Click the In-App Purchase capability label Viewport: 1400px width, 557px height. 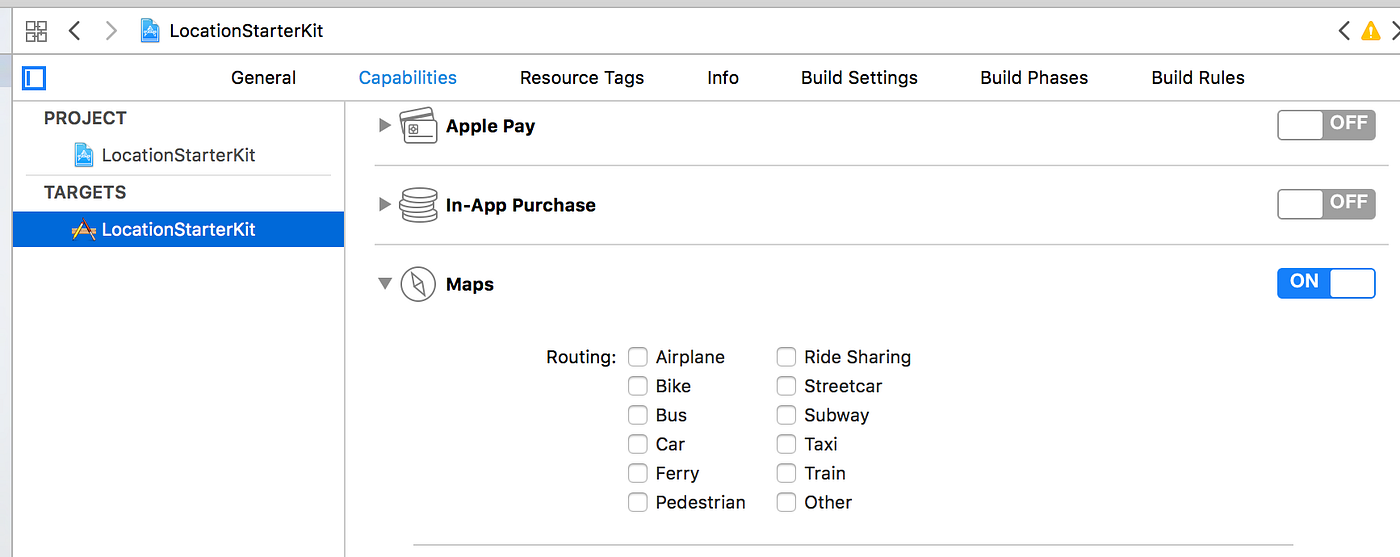coord(521,205)
